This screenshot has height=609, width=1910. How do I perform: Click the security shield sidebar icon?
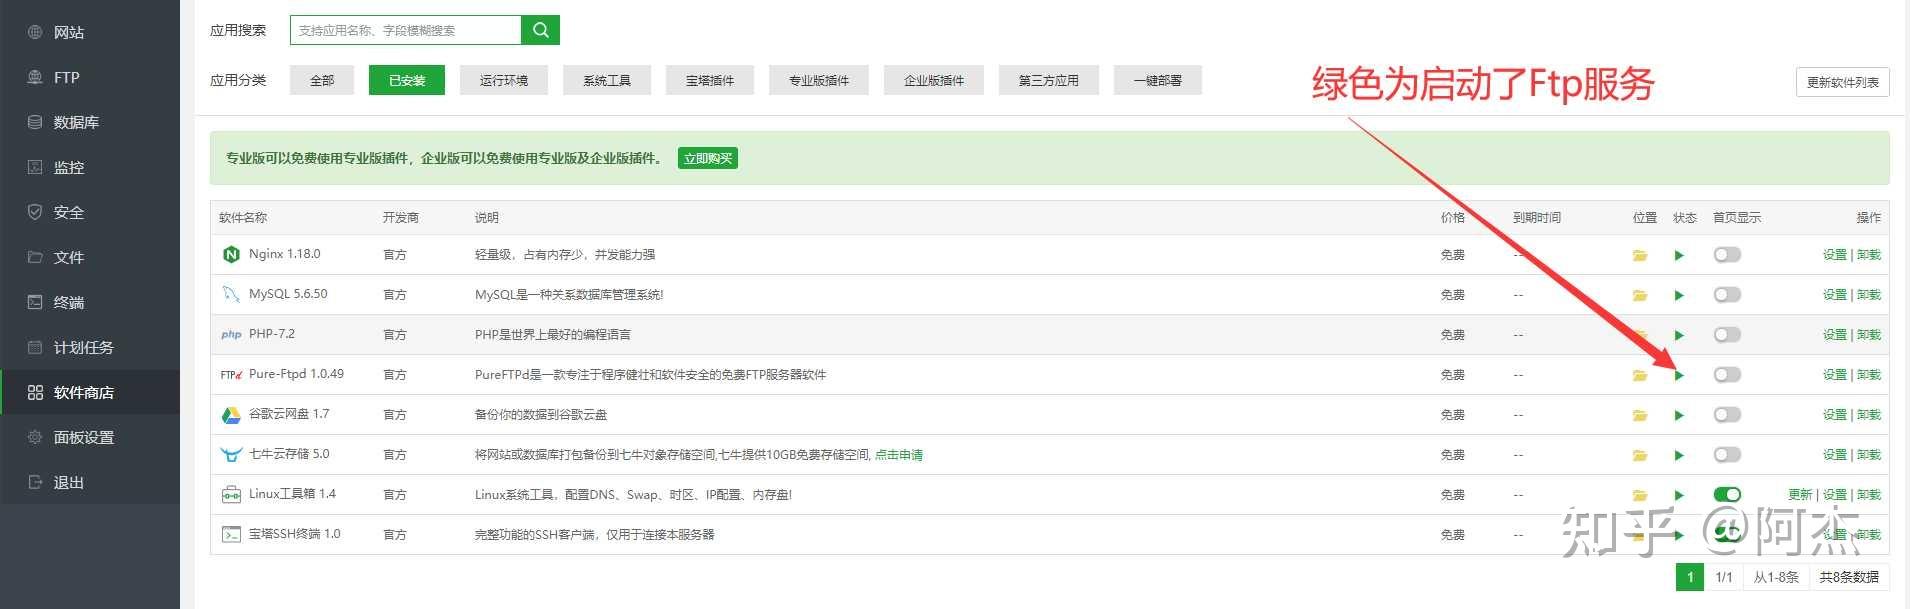(x=35, y=212)
